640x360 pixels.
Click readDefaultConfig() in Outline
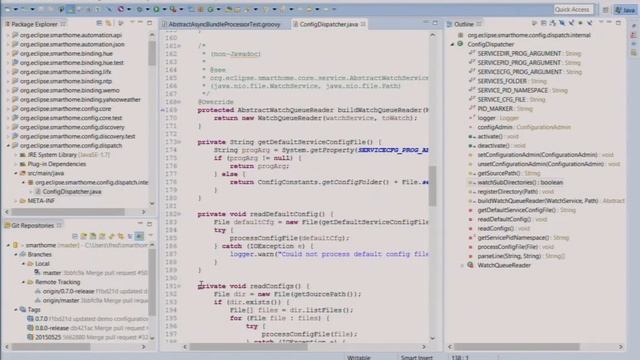pos(504,219)
